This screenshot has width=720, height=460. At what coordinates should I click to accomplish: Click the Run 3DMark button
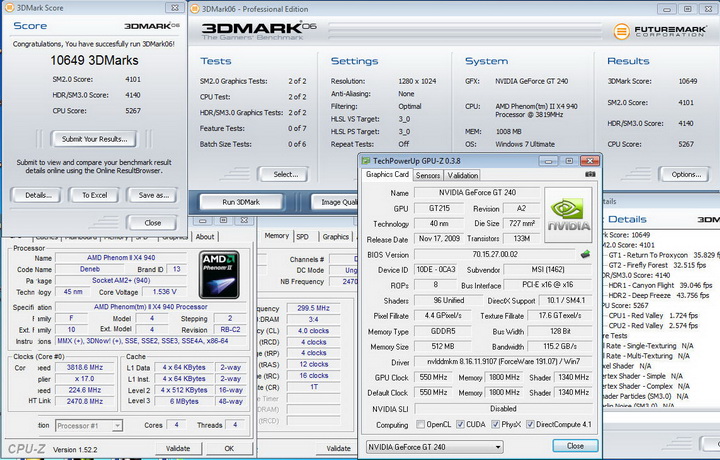click(x=241, y=202)
